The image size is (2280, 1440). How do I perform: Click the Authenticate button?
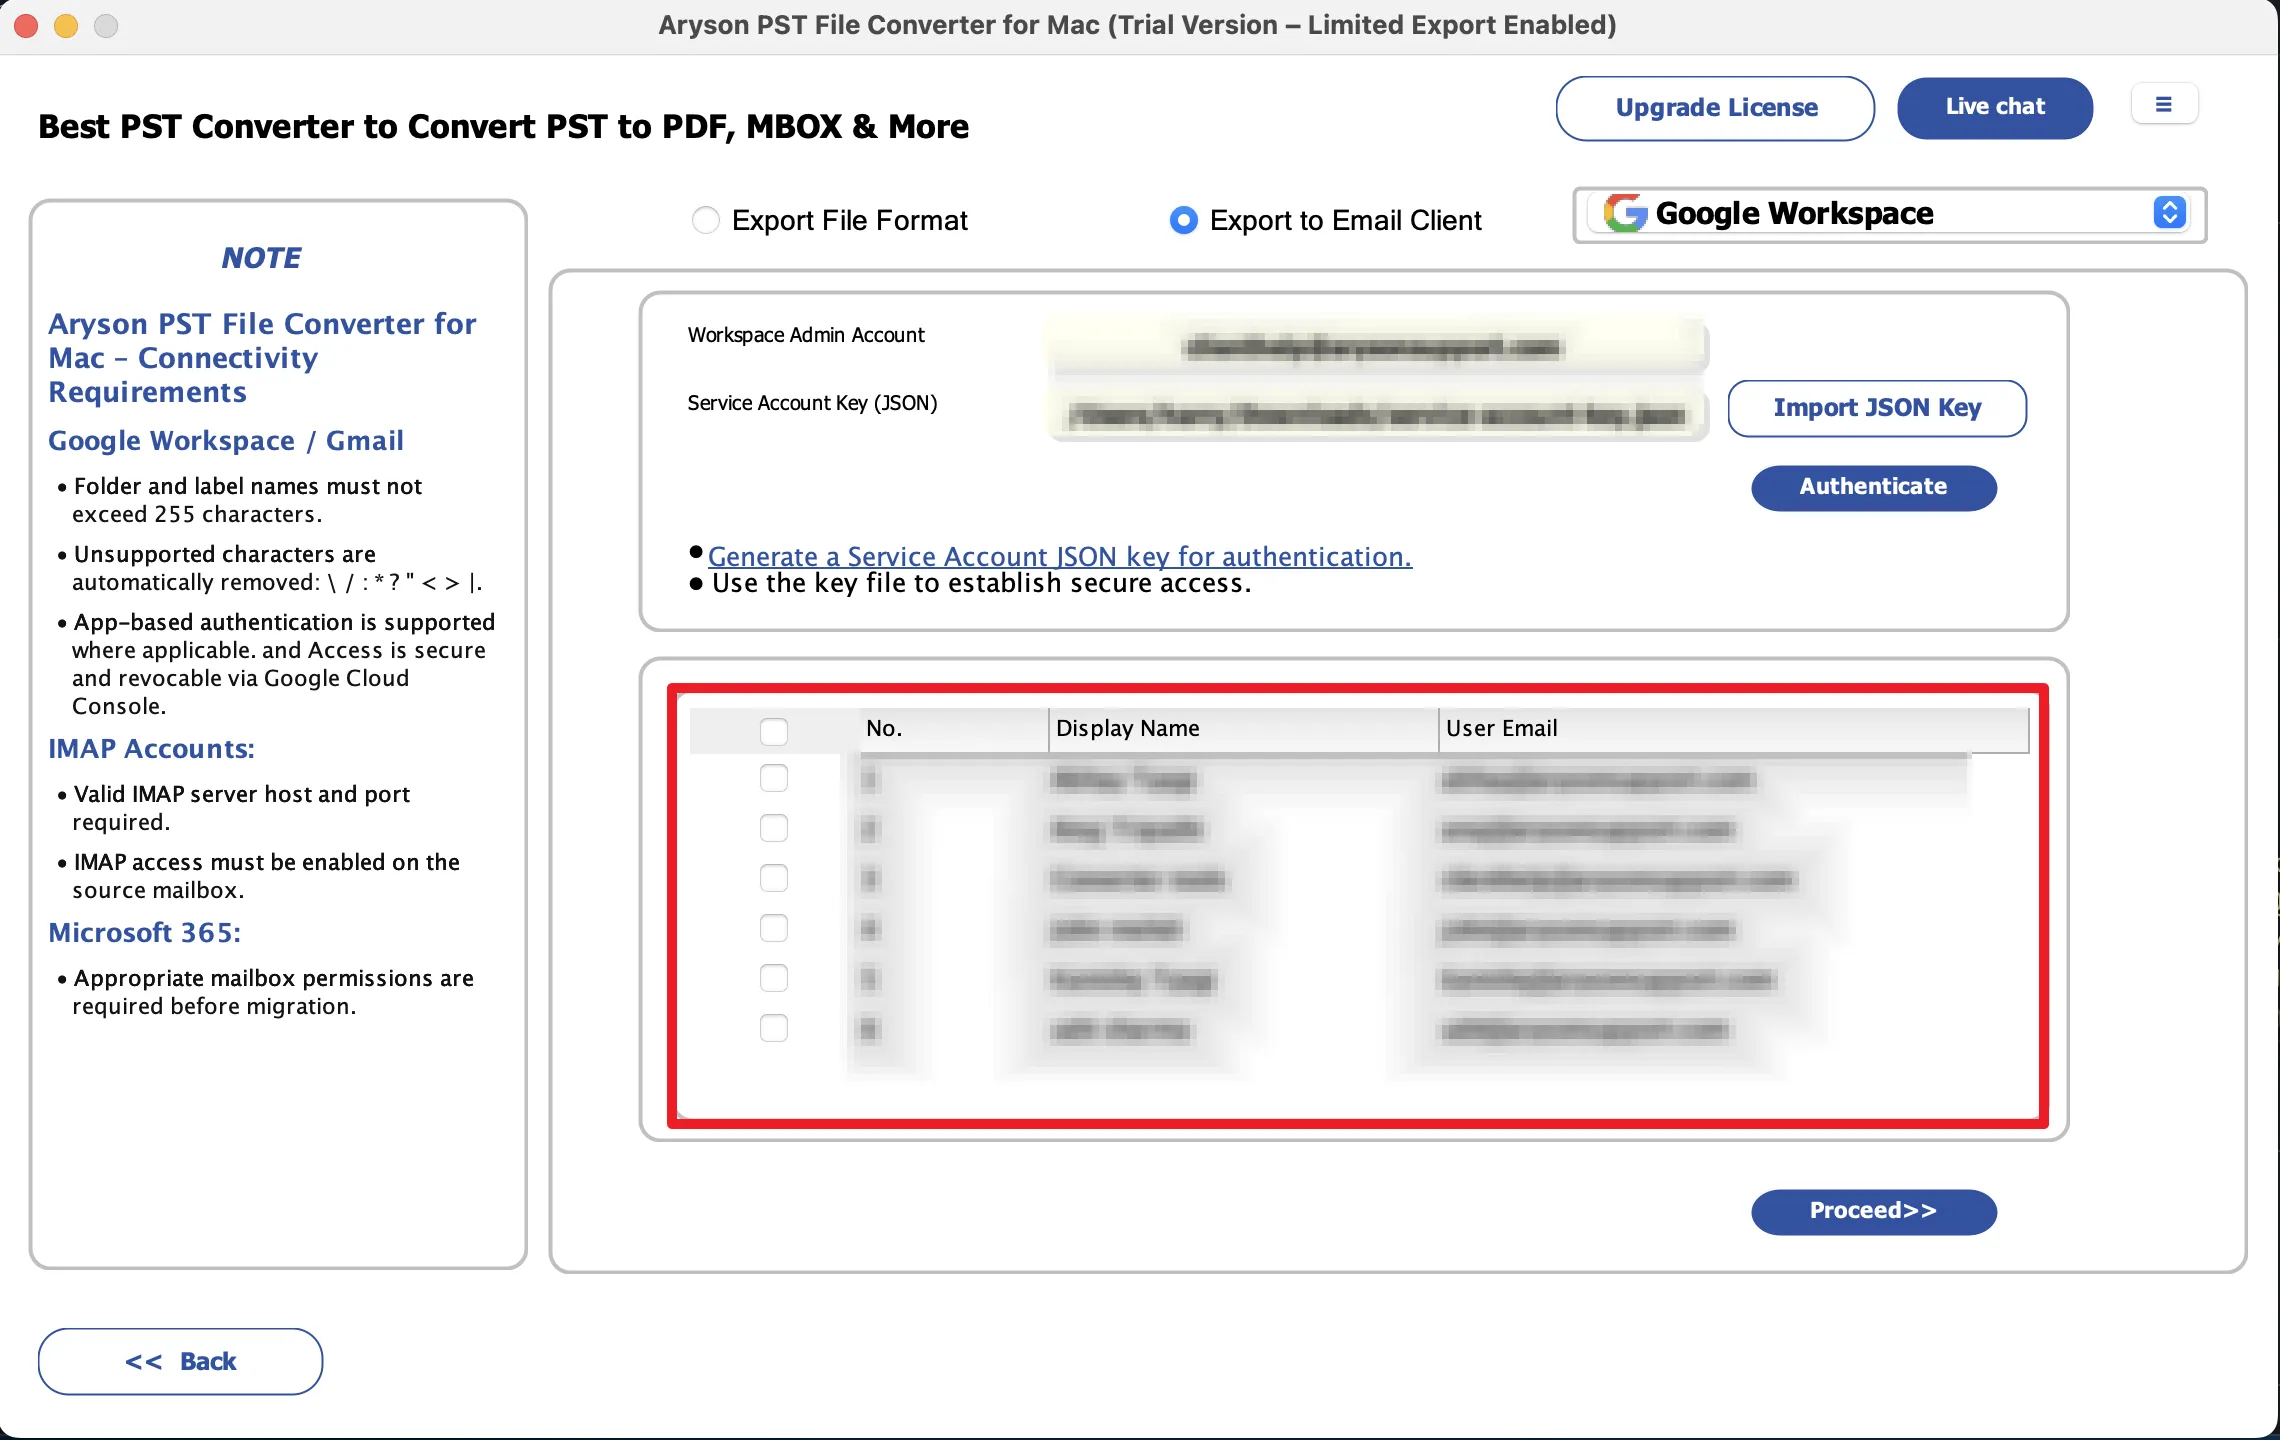pyautogui.click(x=1874, y=487)
